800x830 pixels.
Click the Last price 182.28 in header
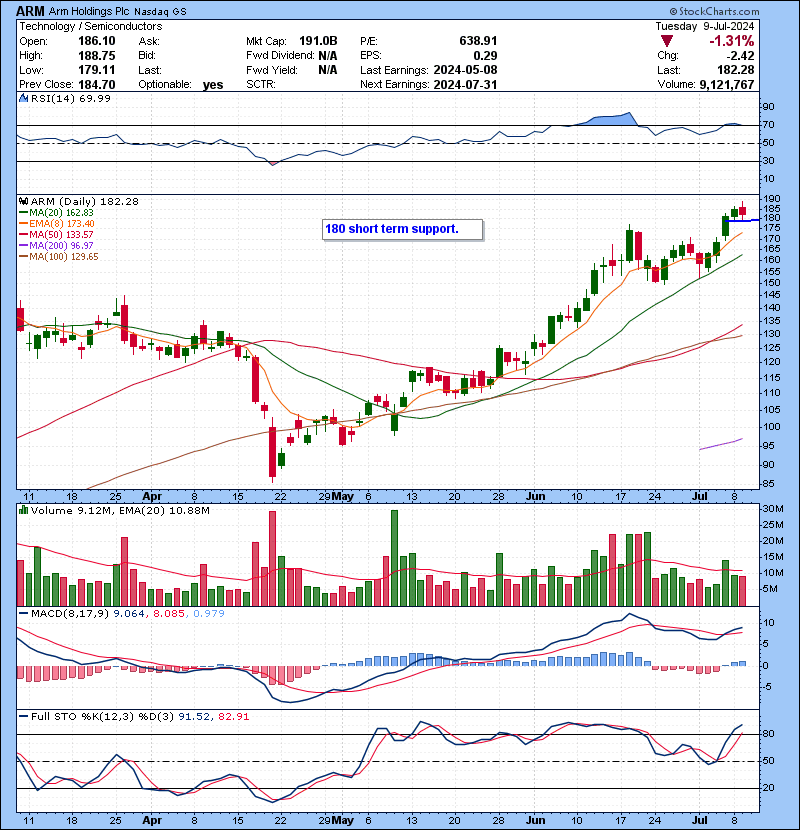tap(736, 70)
